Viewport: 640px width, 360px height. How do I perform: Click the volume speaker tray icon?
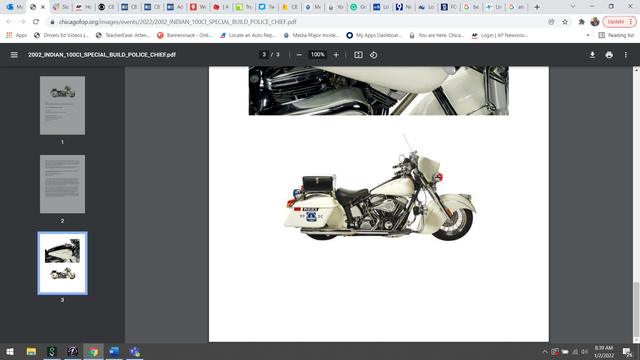[584, 351]
